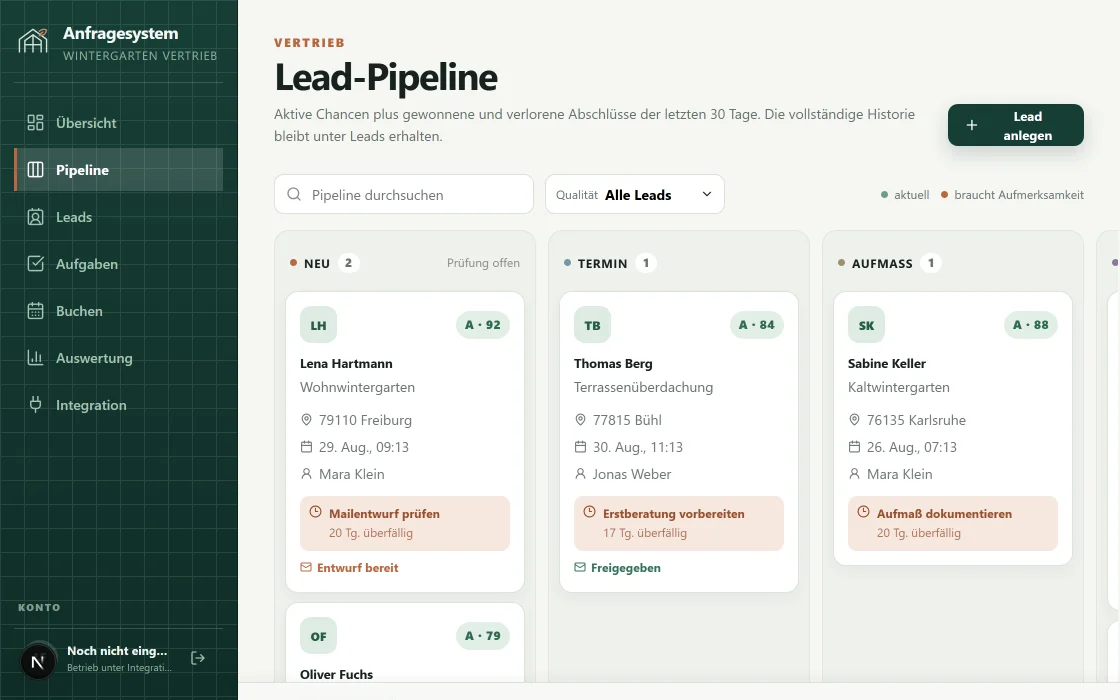
Task: Click the Buchen calendar icon
Action: (35, 311)
